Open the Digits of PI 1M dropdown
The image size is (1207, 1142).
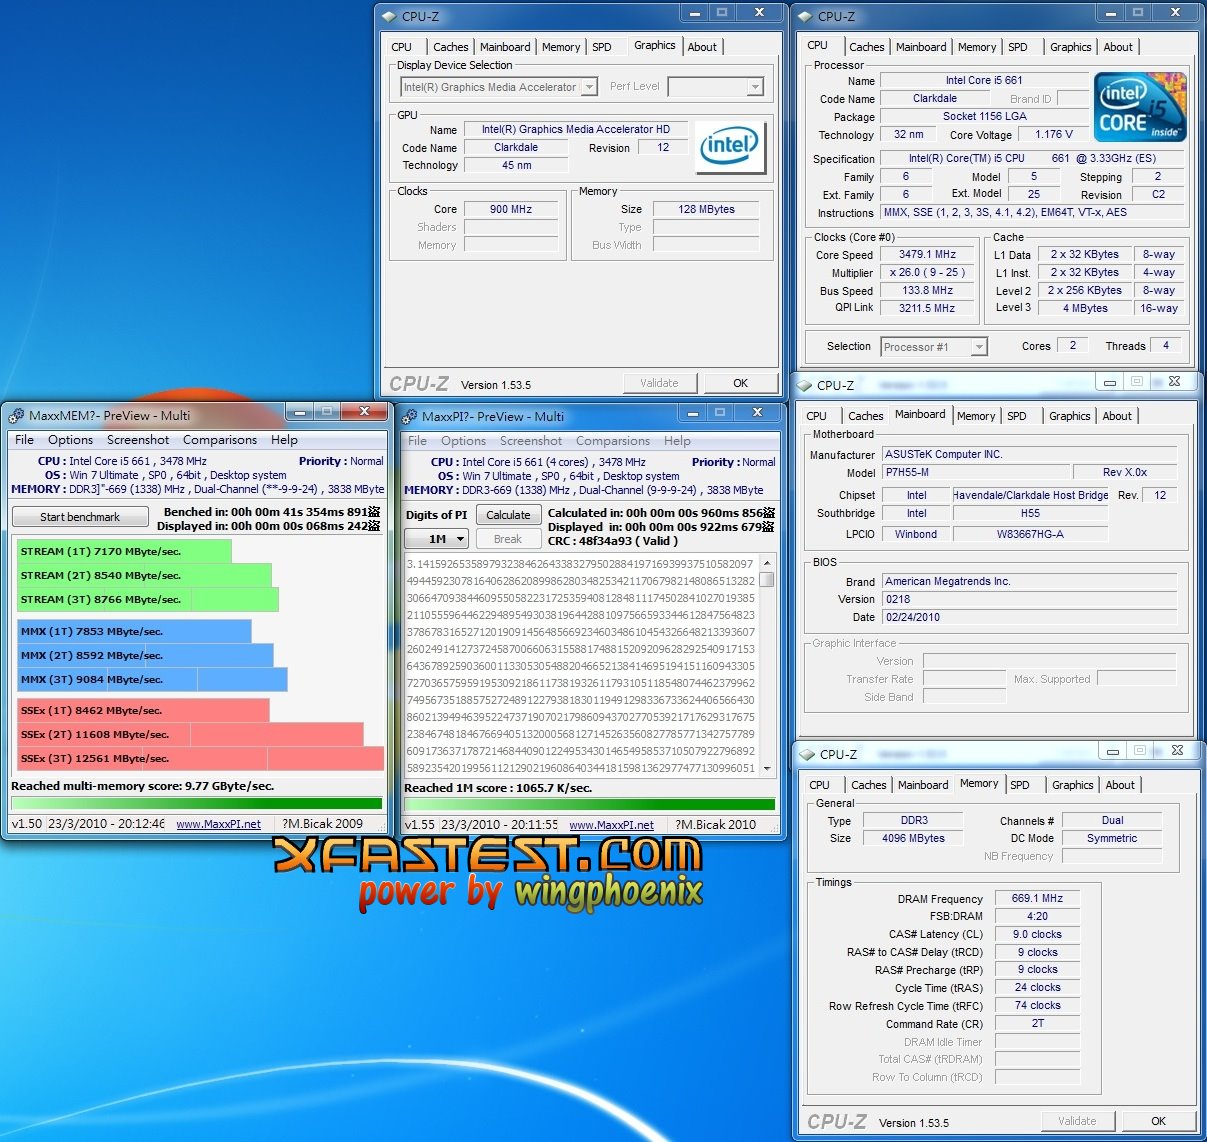click(x=436, y=539)
